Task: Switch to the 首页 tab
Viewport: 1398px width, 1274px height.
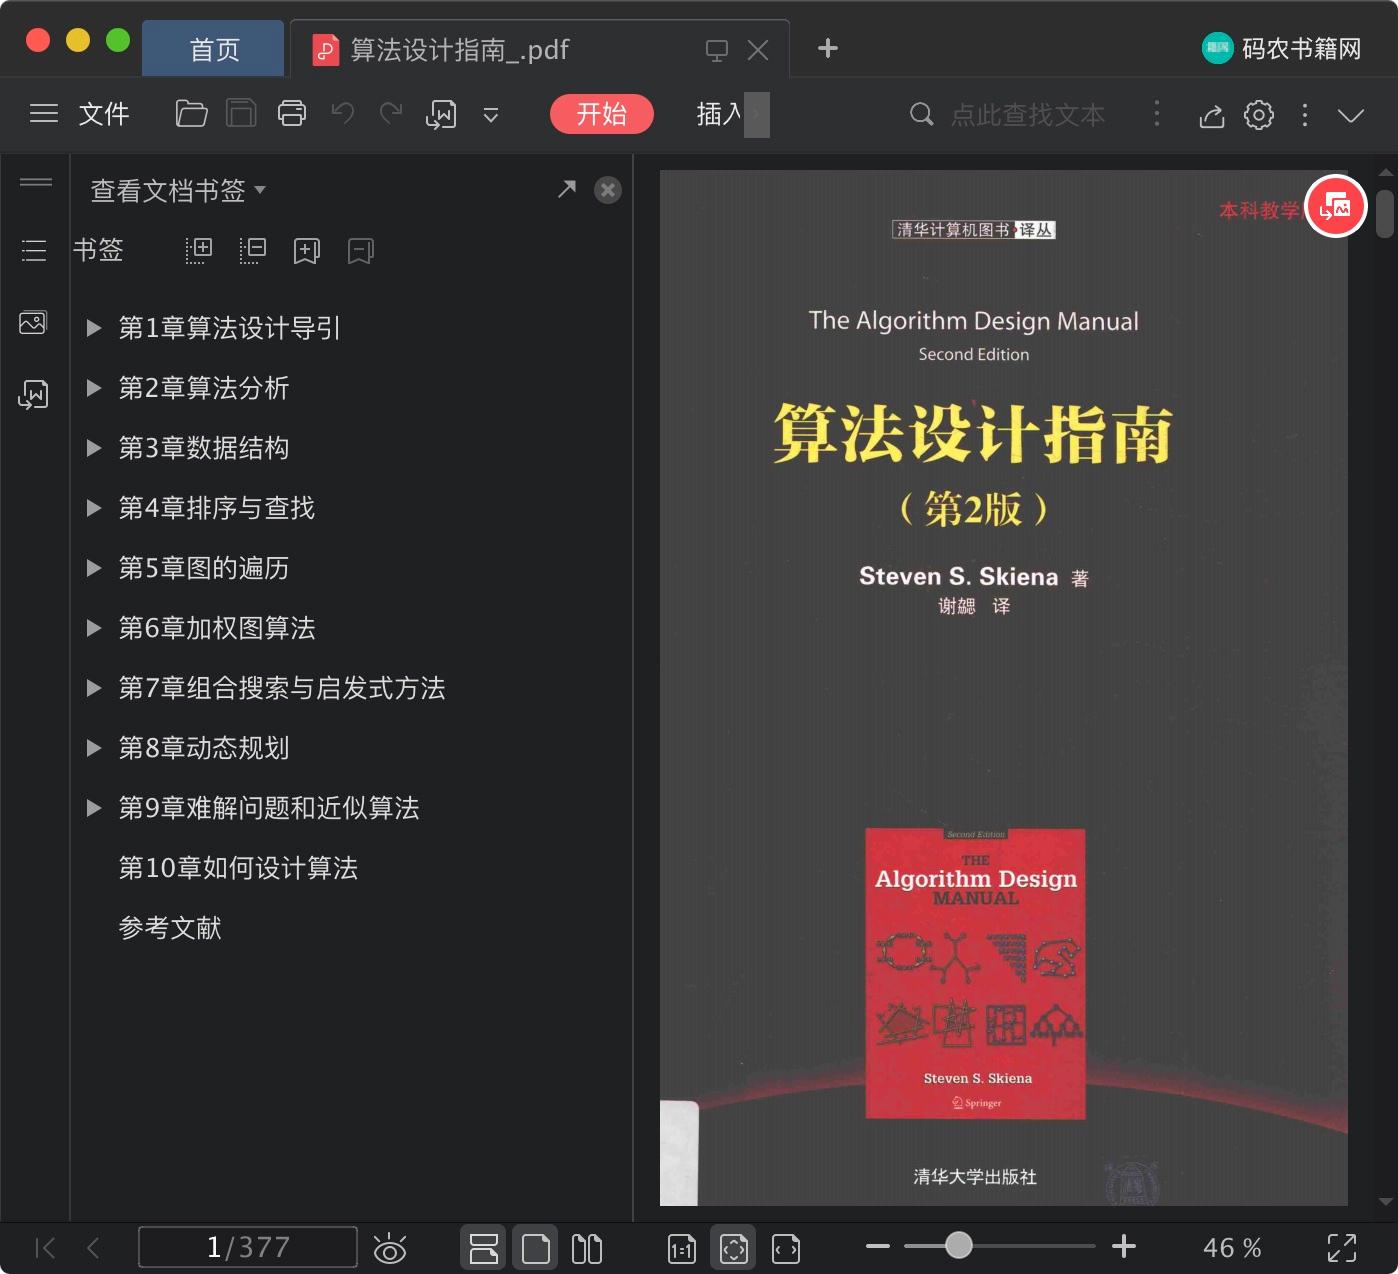Action: (213, 49)
